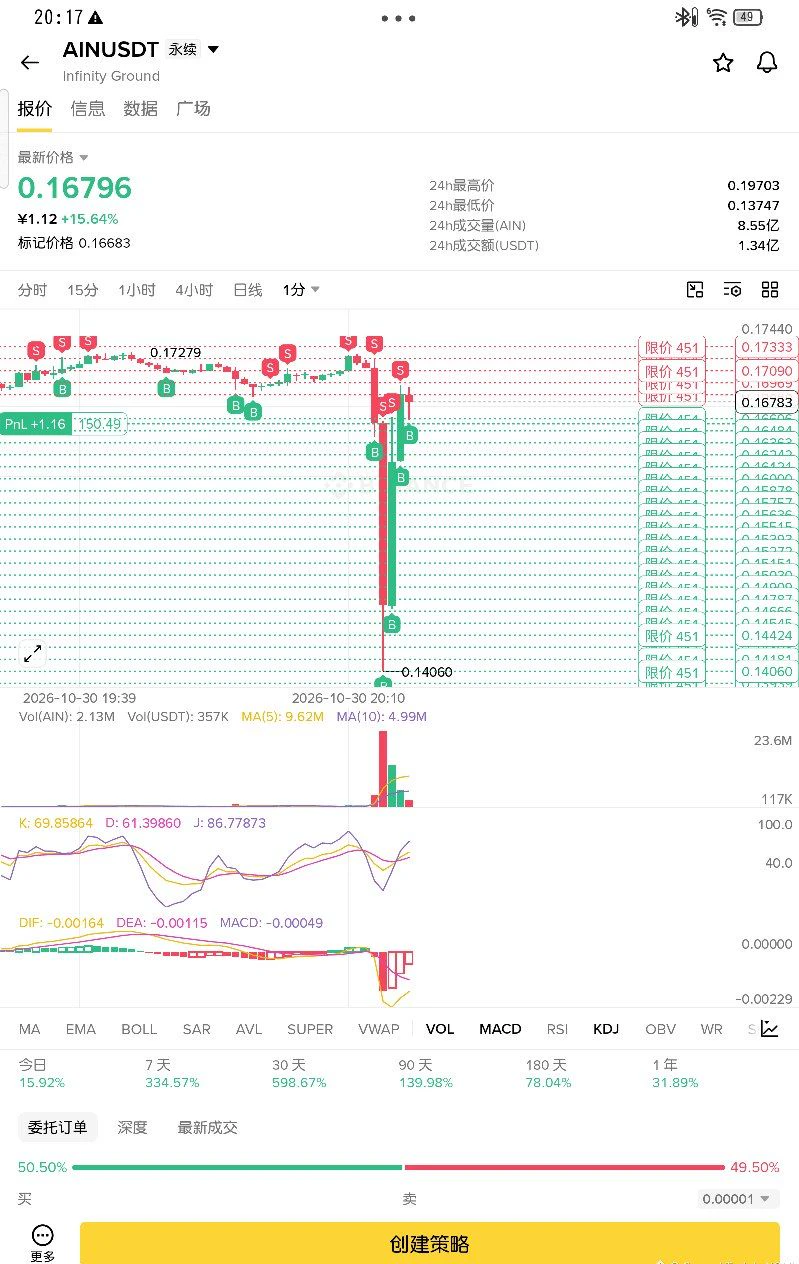Open the 深度 depth tab
Screen dimensions: 799x1264
click(x=132, y=1128)
